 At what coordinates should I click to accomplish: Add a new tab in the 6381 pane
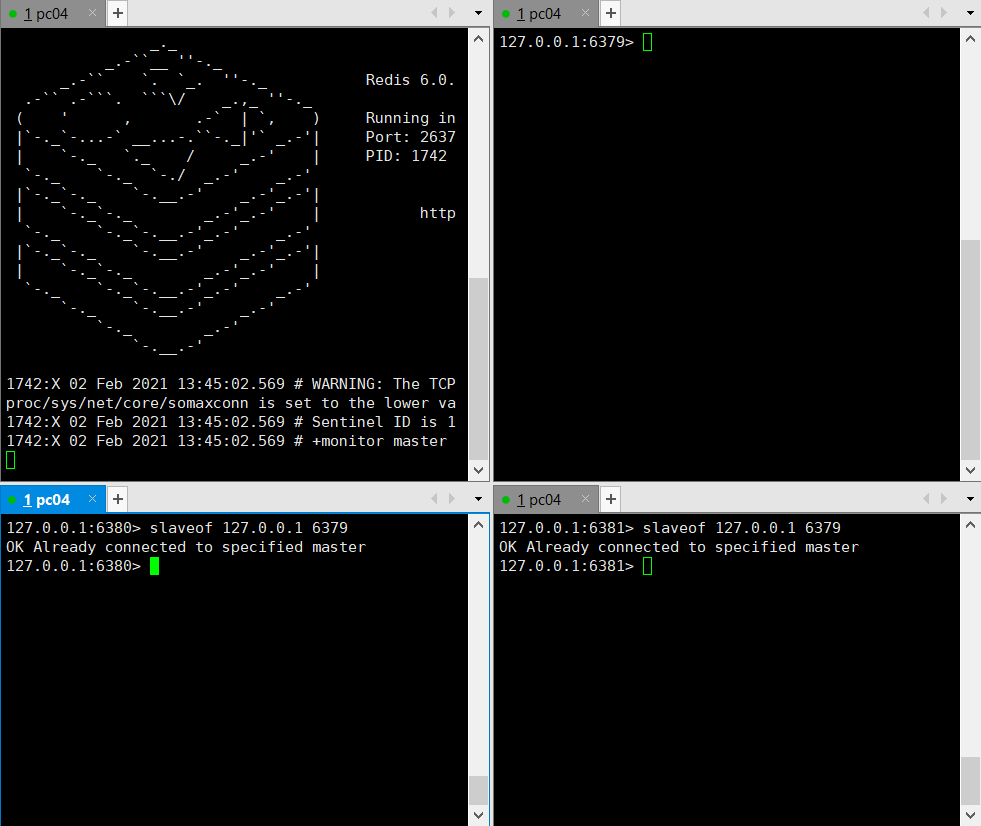(611, 499)
